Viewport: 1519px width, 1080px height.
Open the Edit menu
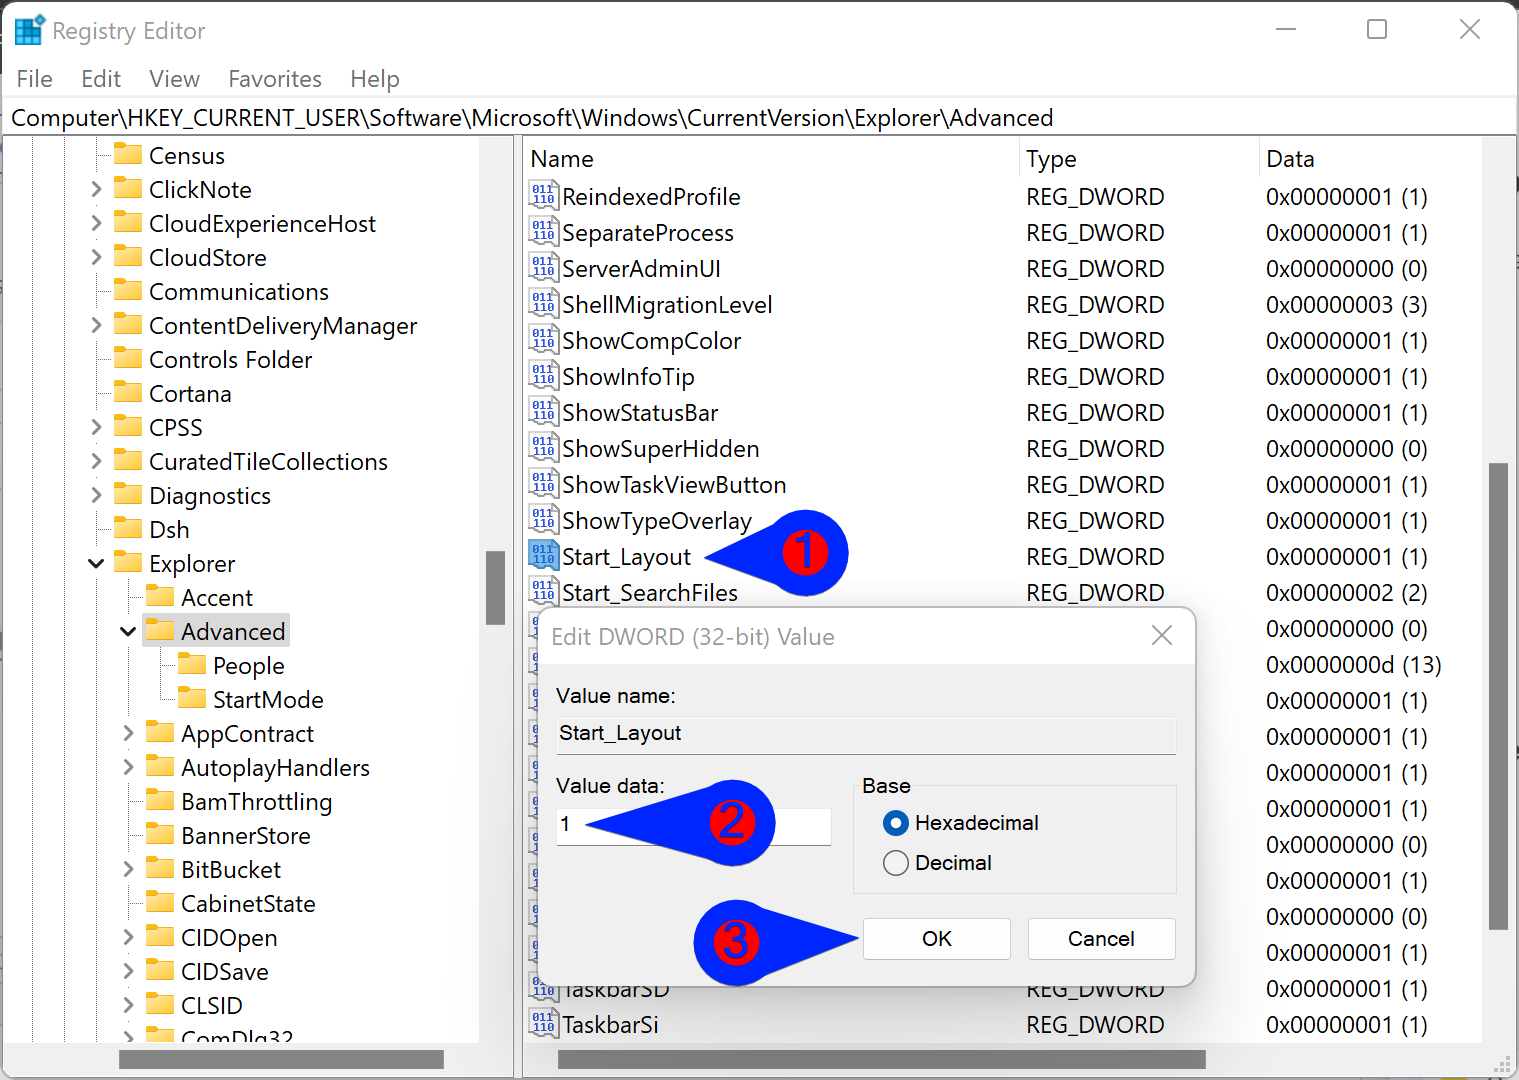(101, 79)
